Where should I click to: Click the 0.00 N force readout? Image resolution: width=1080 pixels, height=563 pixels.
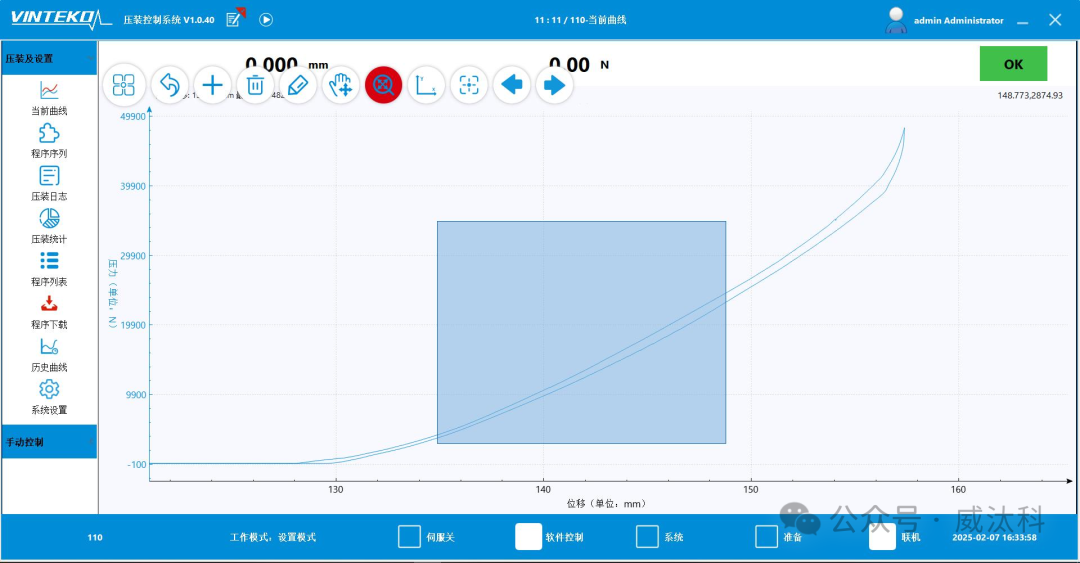click(579, 64)
